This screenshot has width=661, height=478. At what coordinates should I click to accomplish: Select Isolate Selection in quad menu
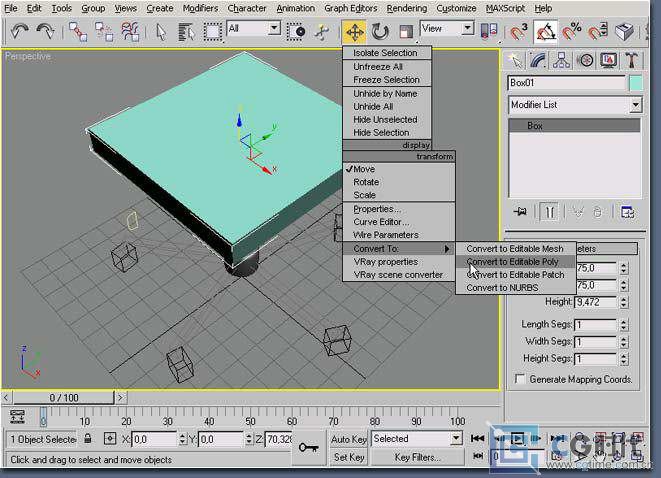[x=387, y=53]
